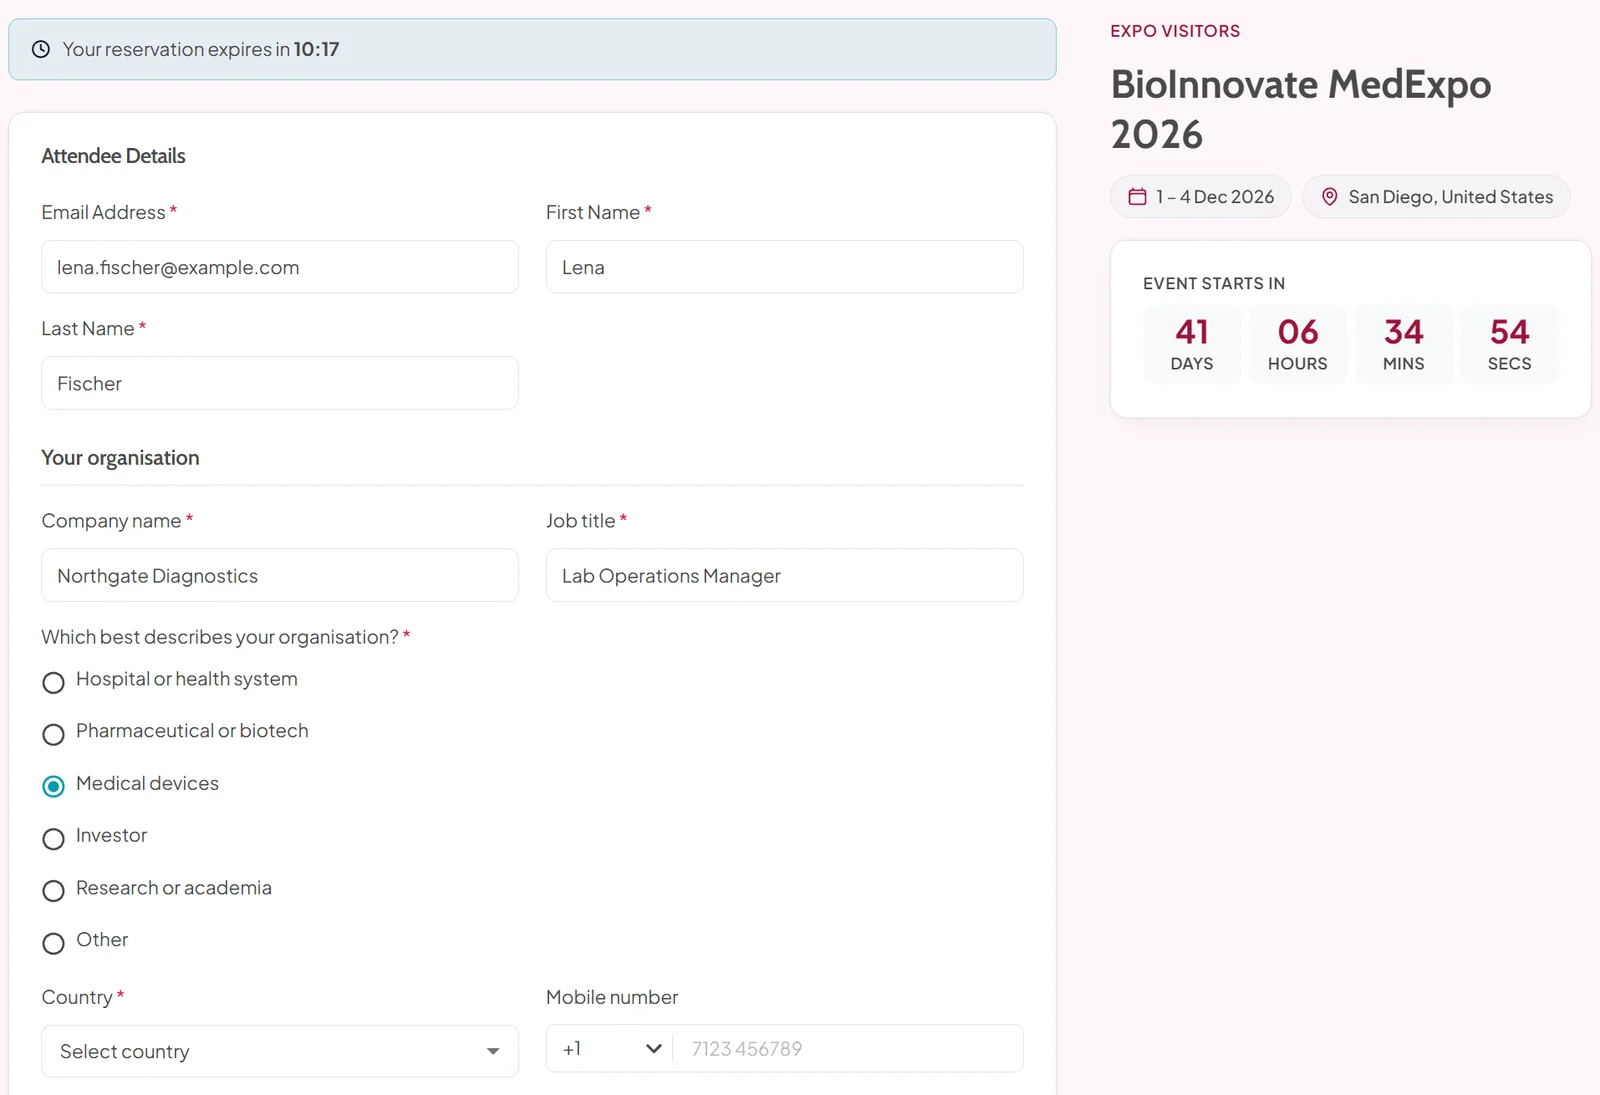The width and height of the screenshot is (1600, 1095).
Task: Click the Mobile number input field
Action: pyautogui.click(x=848, y=1048)
